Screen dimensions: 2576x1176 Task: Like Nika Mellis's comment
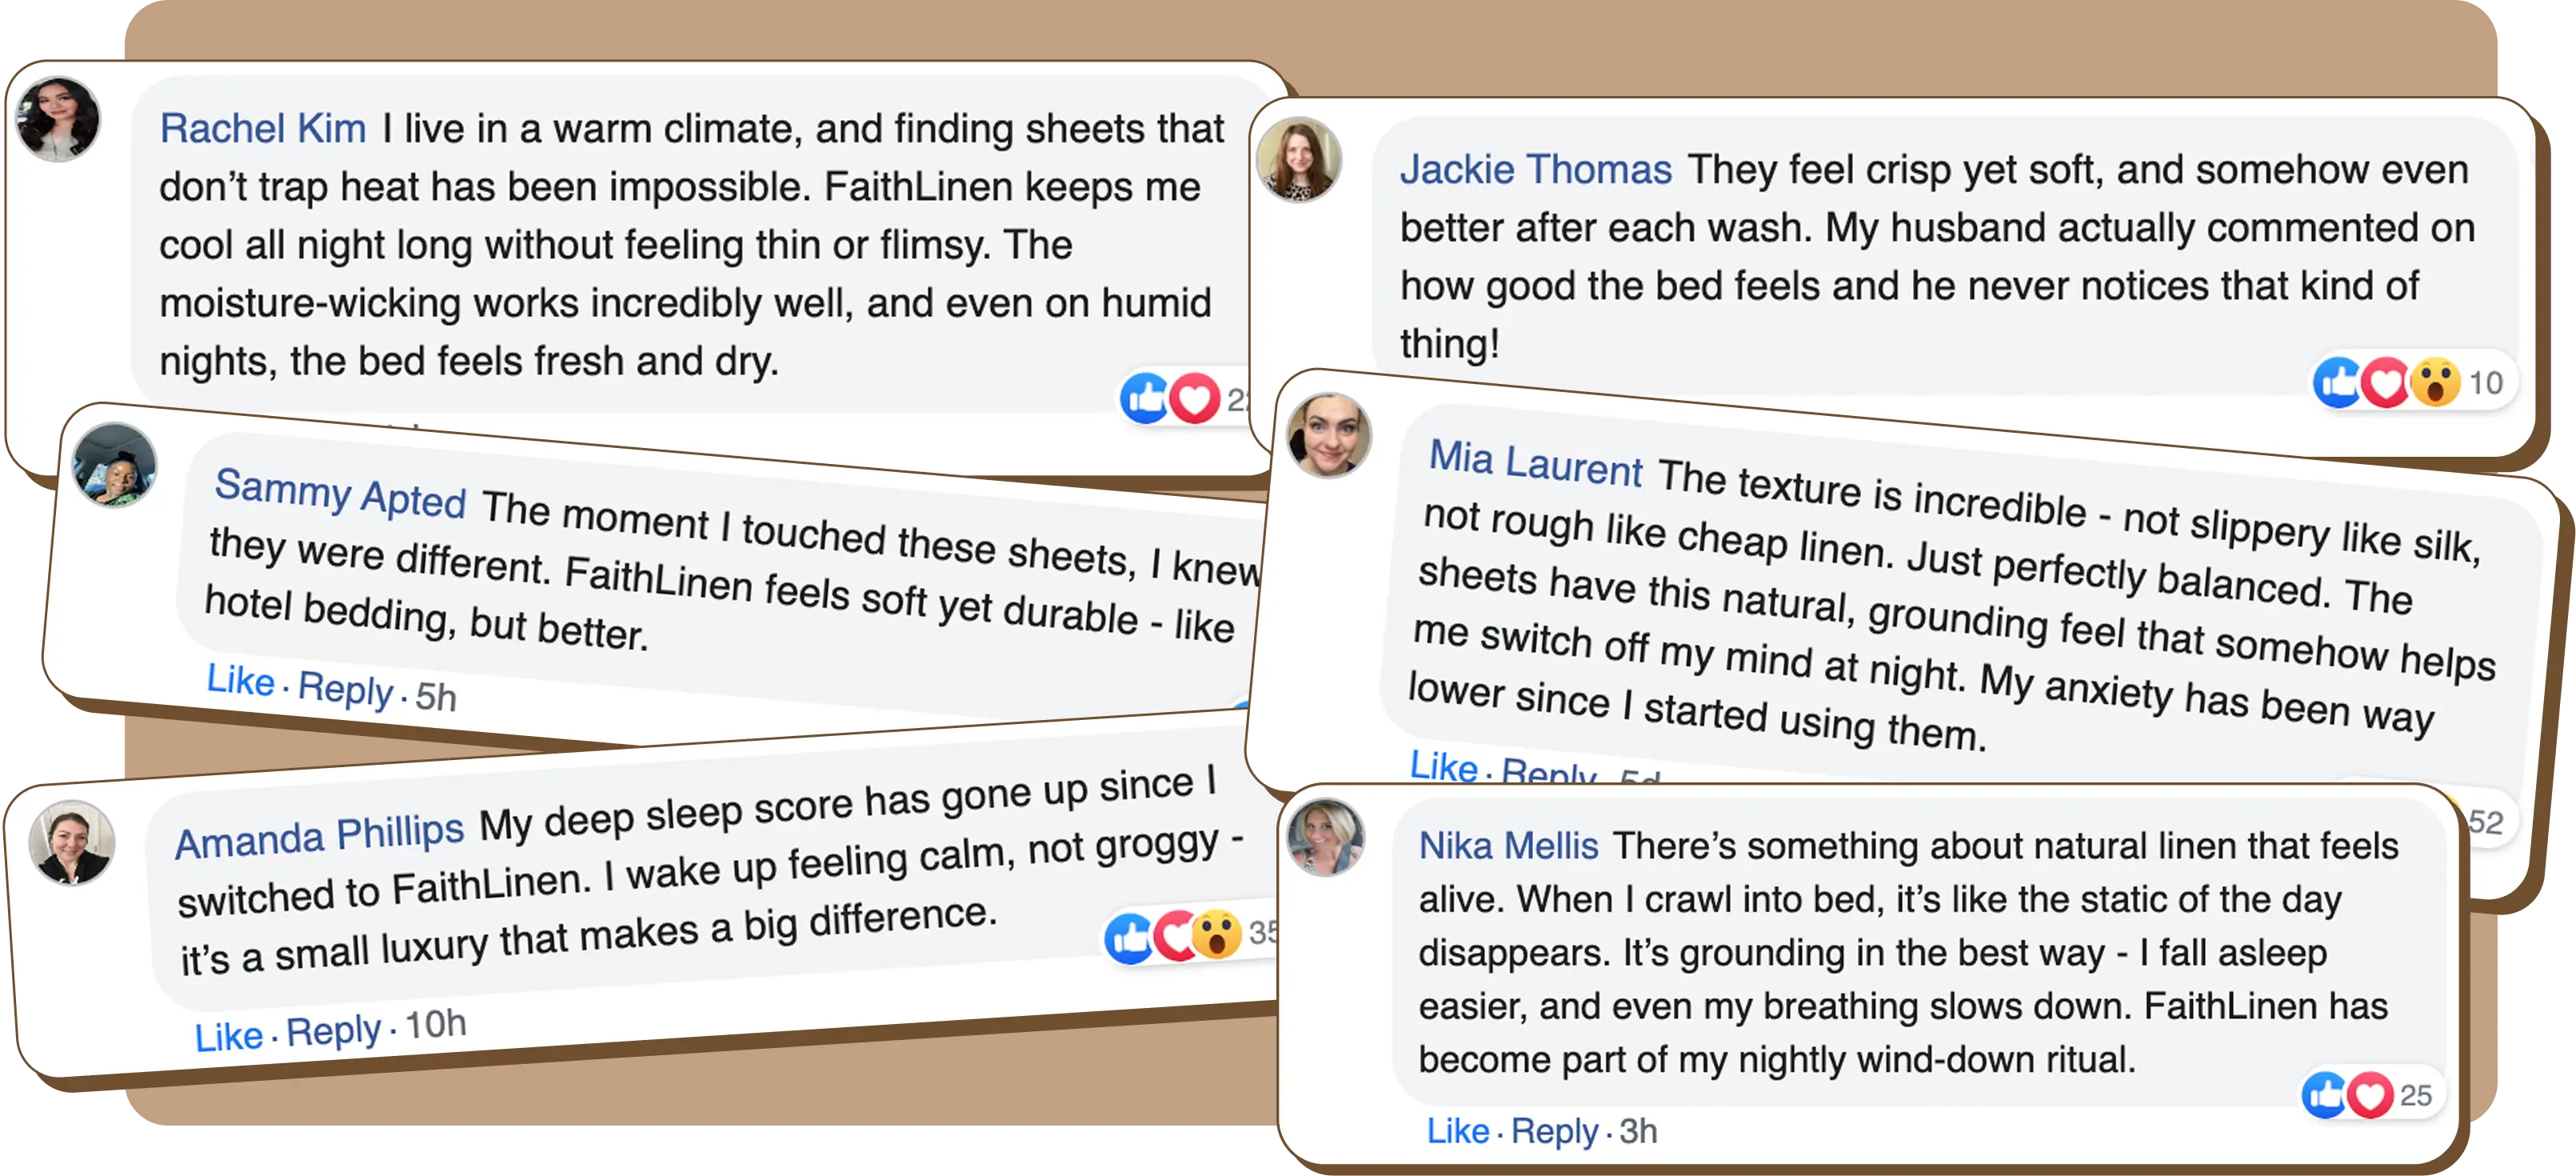[x=1458, y=1131]
